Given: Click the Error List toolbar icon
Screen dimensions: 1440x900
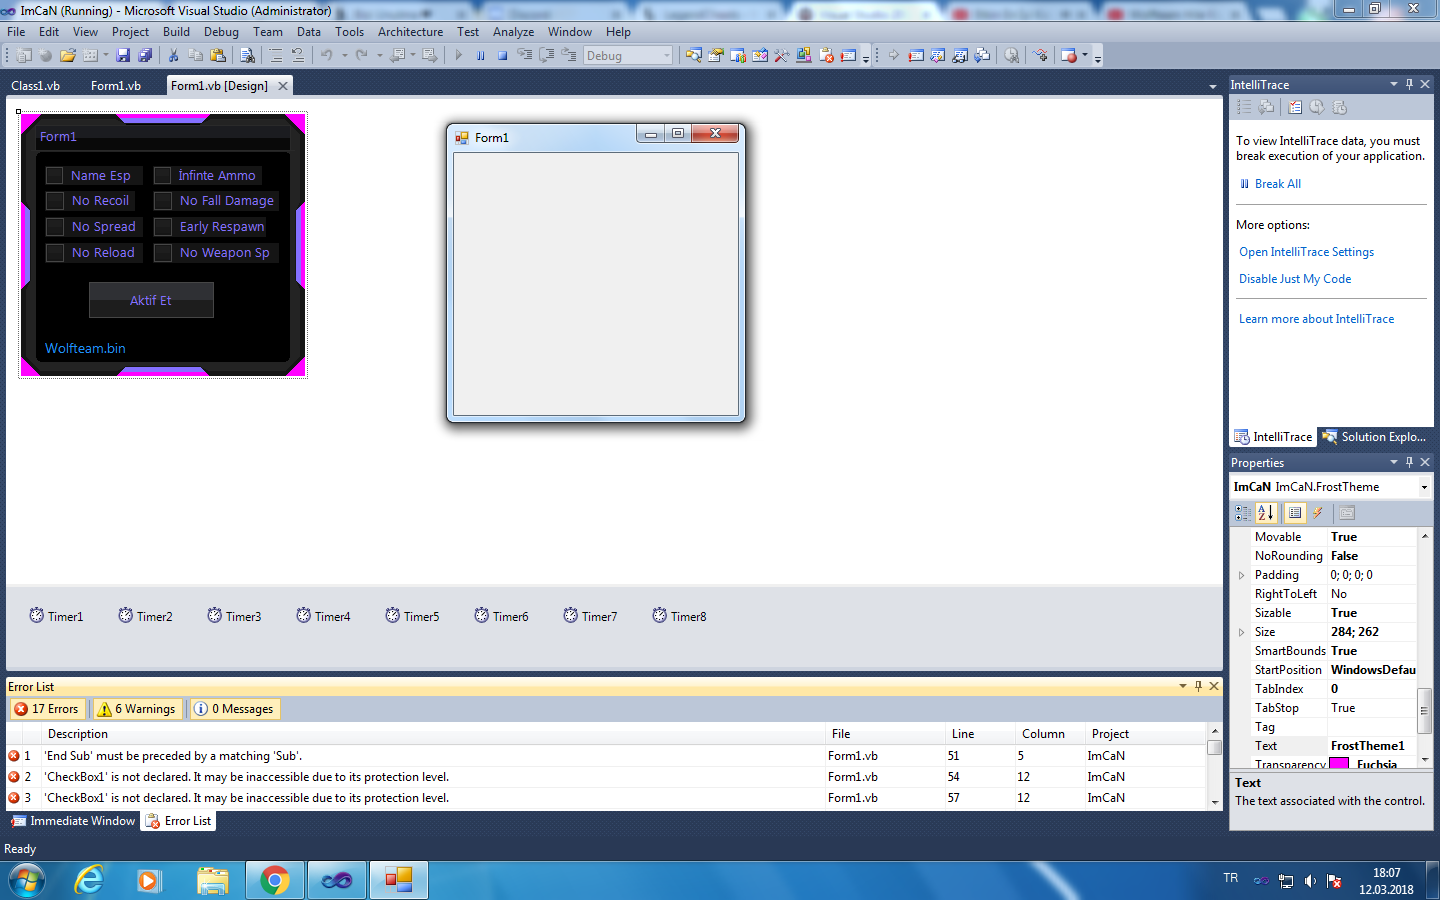Looking at the screenshot, I should click(x=827, y=56).
